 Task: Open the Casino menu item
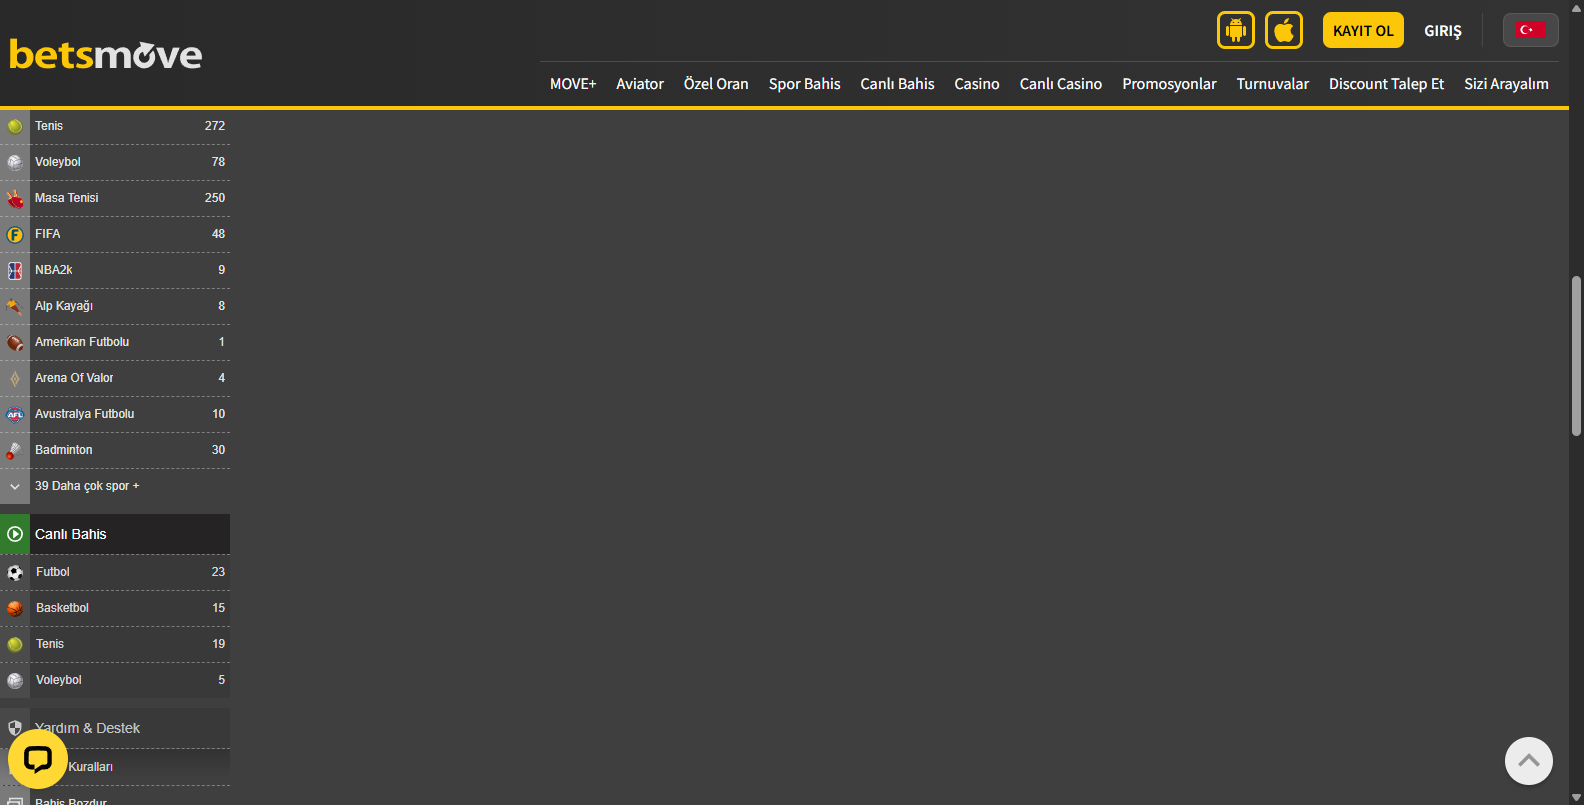pos(976,84)
